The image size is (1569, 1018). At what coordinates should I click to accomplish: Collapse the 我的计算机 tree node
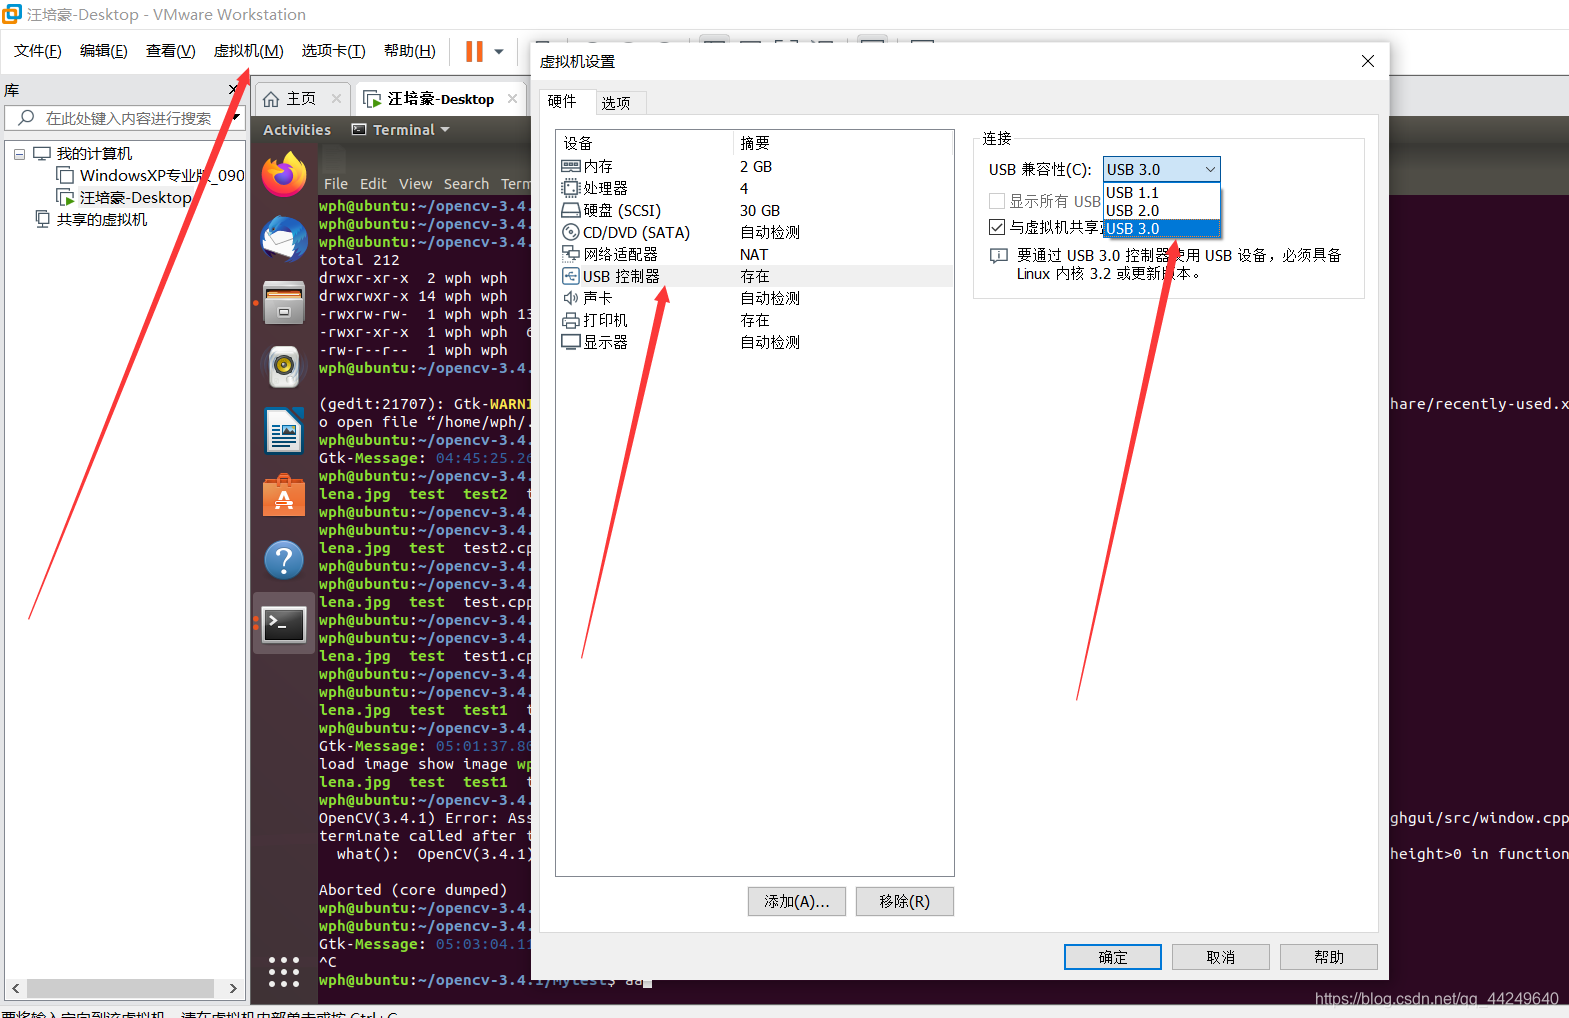19,154
